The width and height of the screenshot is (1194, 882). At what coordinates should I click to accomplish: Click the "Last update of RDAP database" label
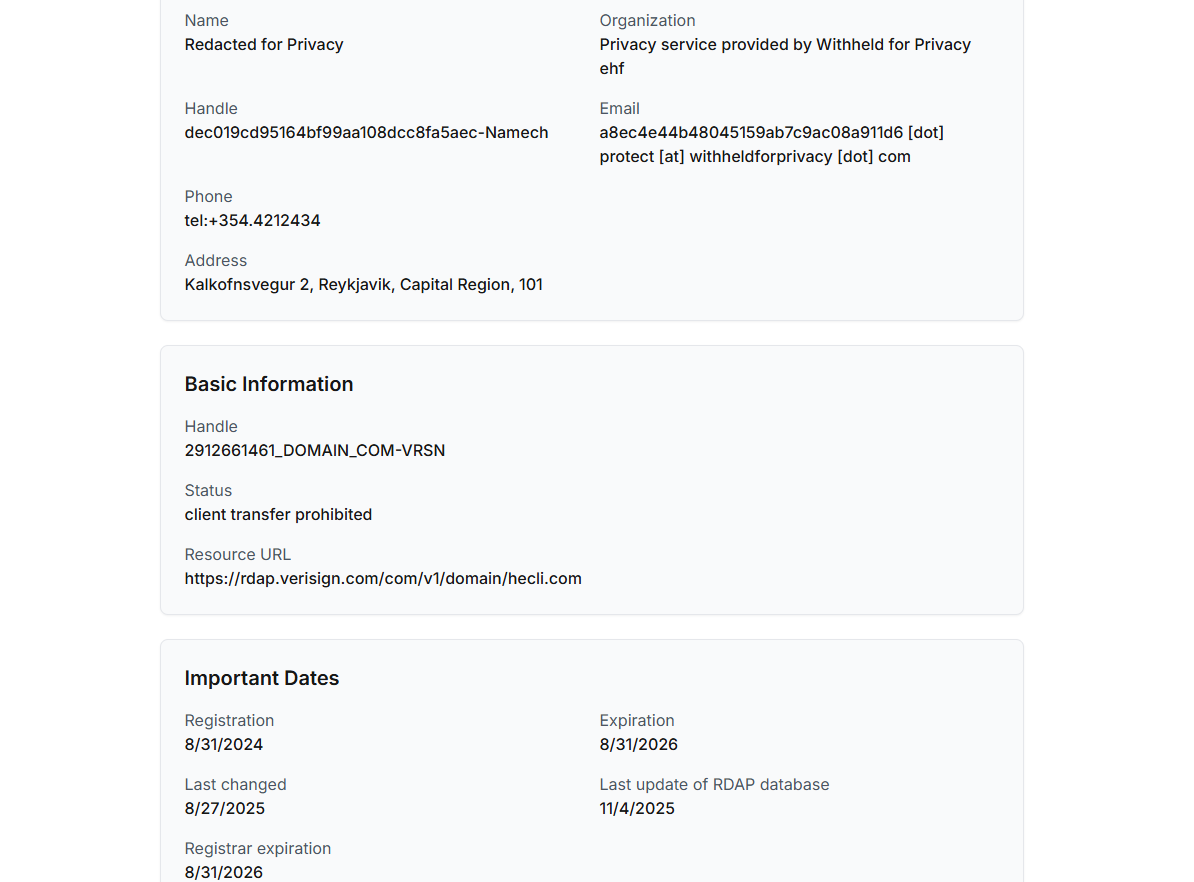click(x=714, y=784)
